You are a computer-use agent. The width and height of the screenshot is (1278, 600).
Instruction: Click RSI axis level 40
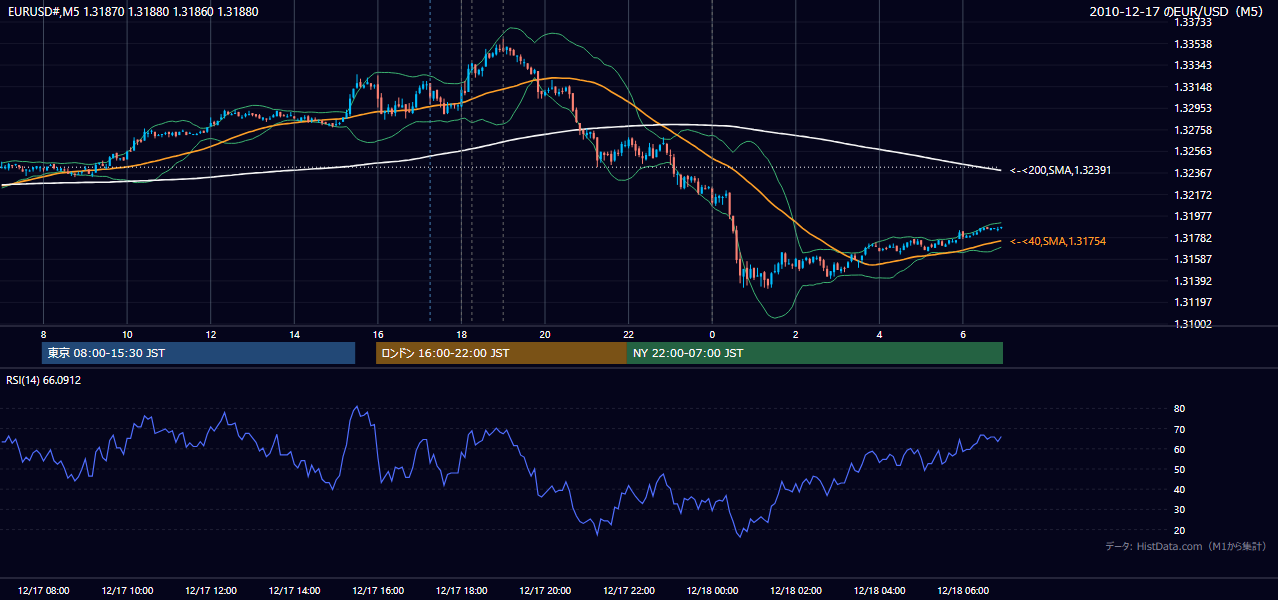tap(1179, 490)
